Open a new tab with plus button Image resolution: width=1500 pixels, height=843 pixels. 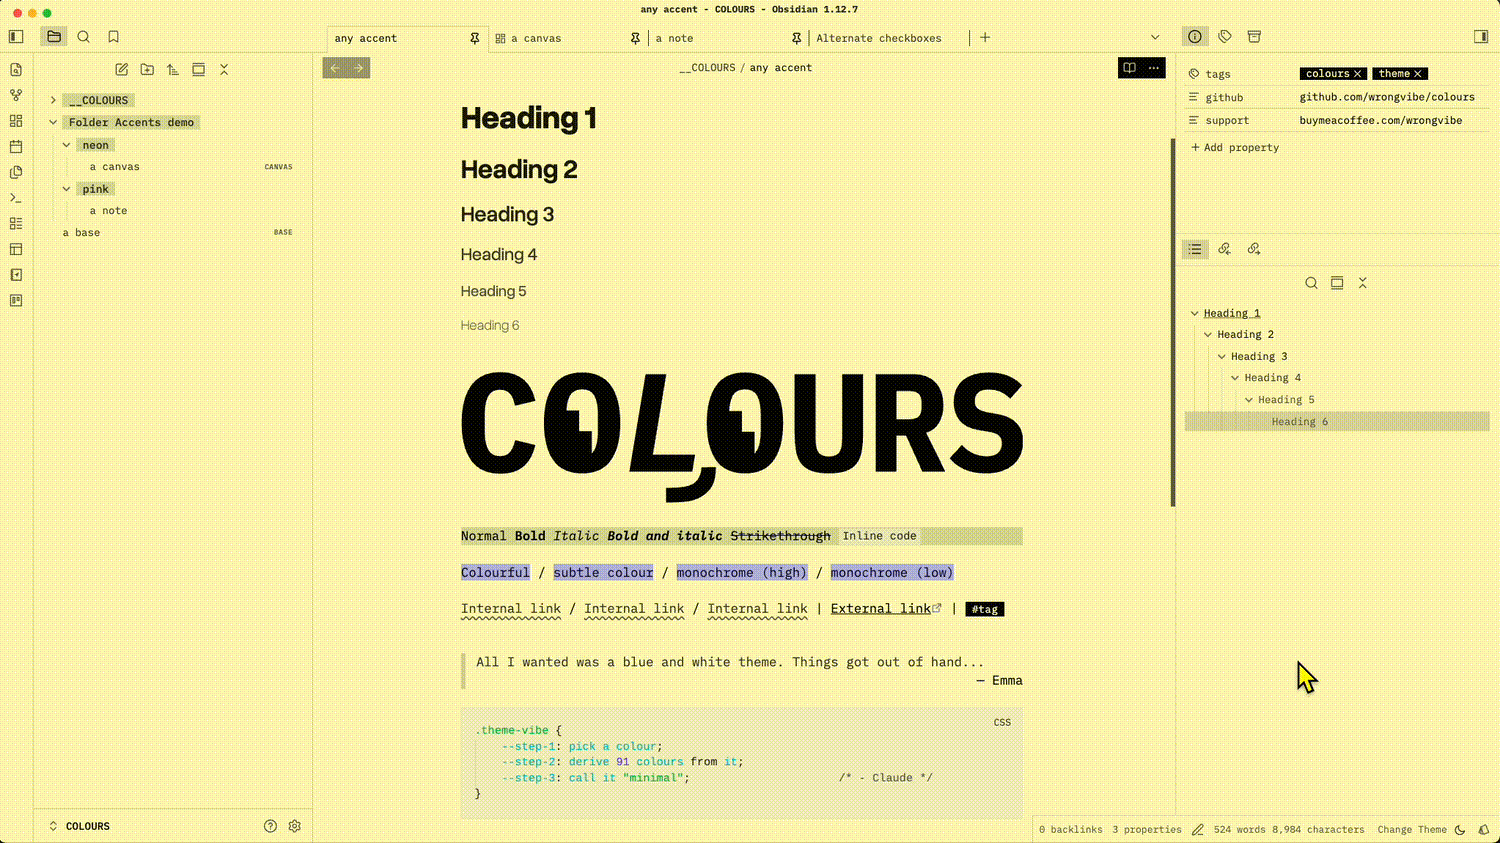985,37
